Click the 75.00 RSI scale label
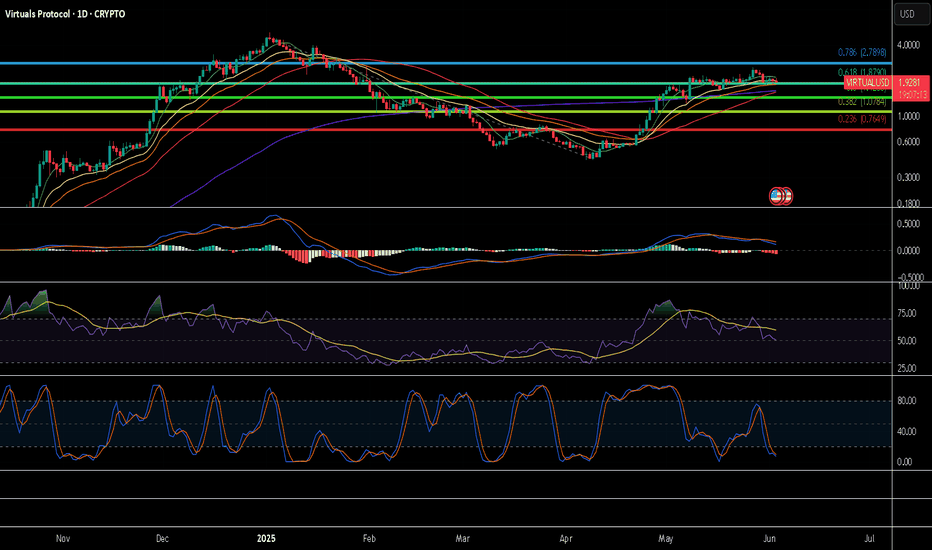932x550 pixels. coord(909,312)
